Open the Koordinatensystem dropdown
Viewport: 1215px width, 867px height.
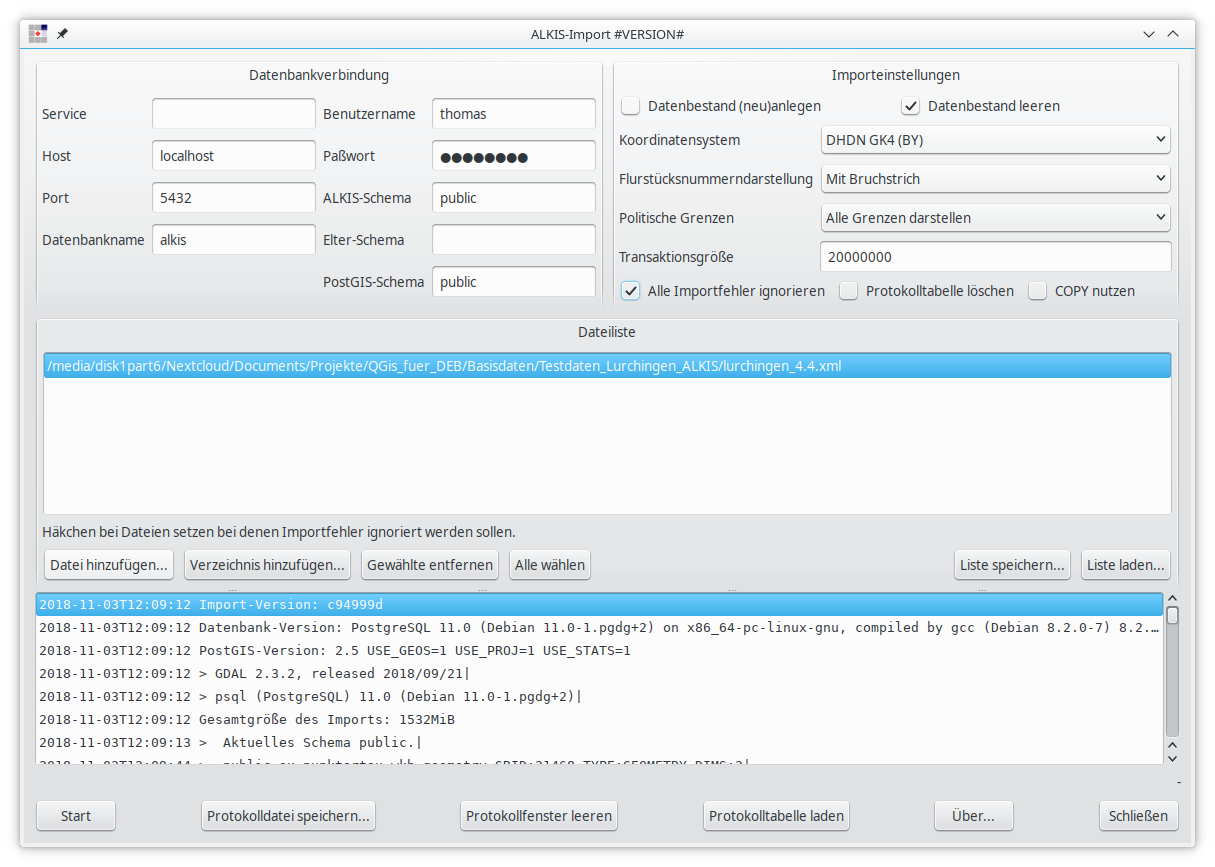pos(995,140)
